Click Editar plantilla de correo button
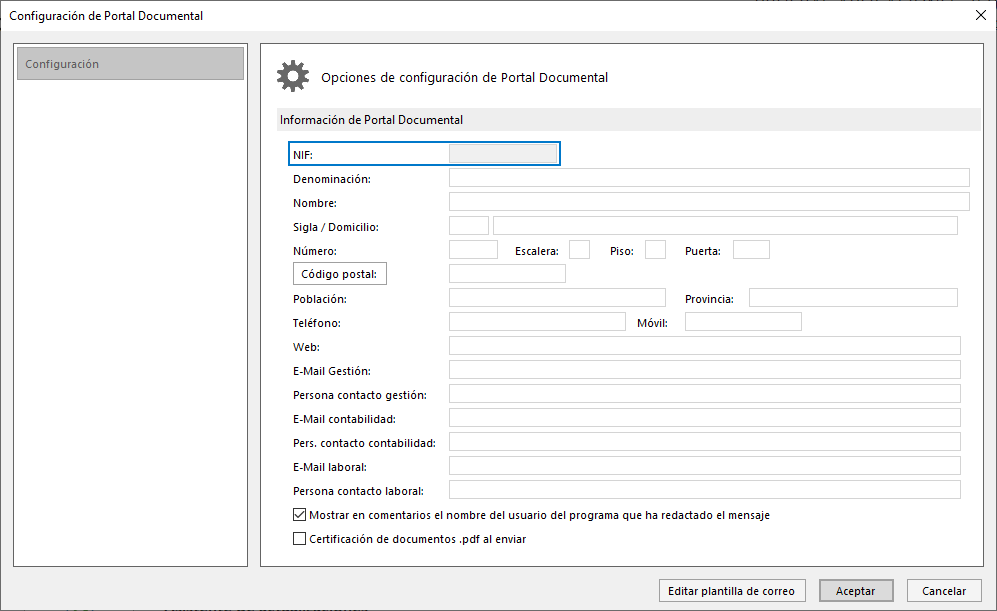The width and height of the screenshot is (997, 611). [732, 591]
